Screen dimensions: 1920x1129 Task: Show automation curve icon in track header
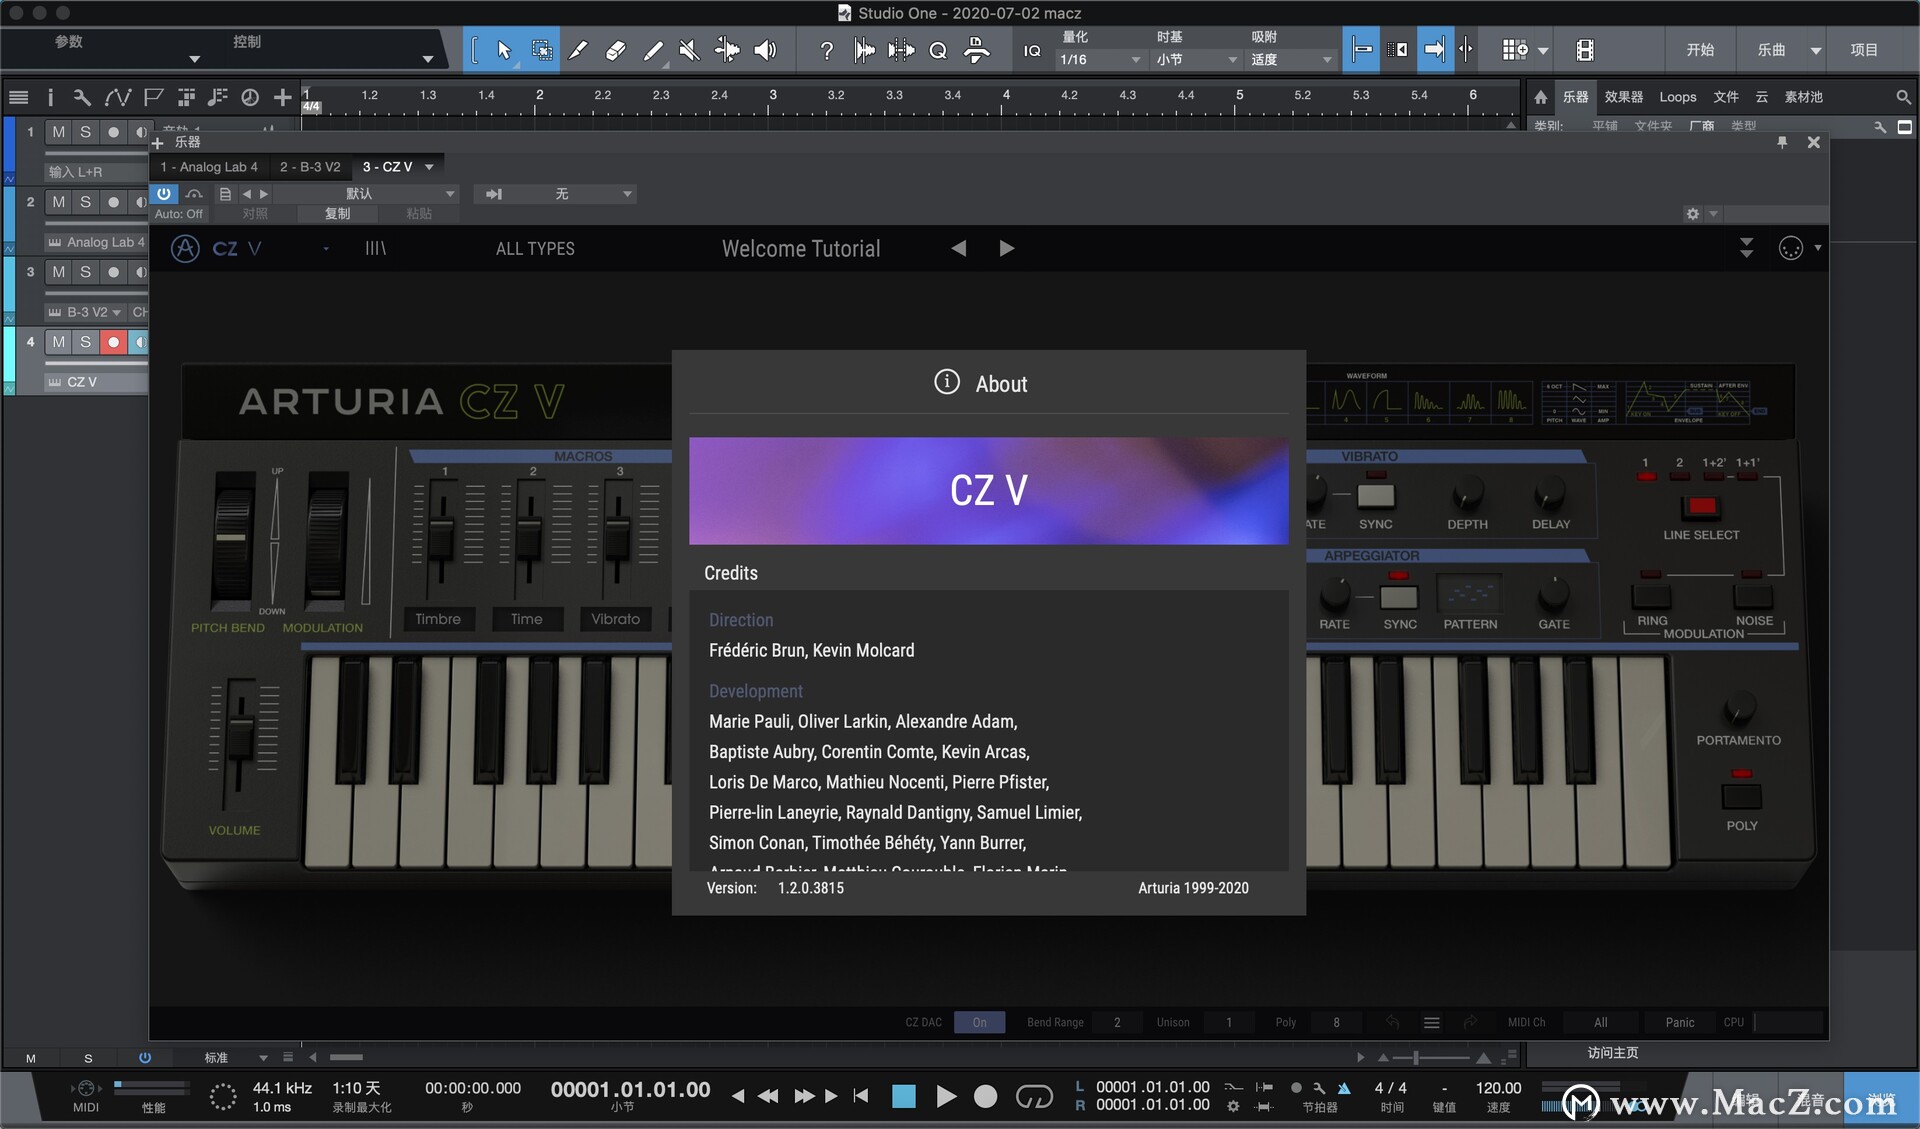coord(117,97)
